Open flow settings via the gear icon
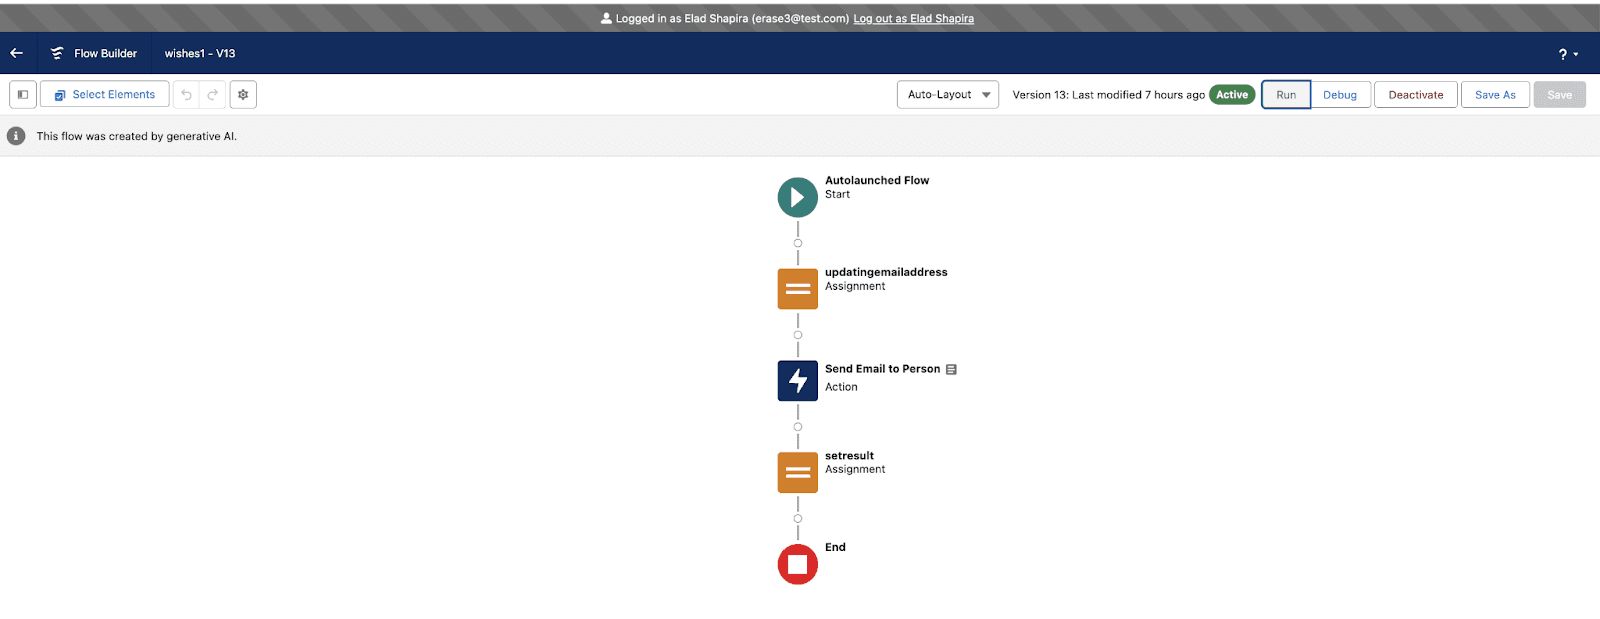 pos(243,95)
